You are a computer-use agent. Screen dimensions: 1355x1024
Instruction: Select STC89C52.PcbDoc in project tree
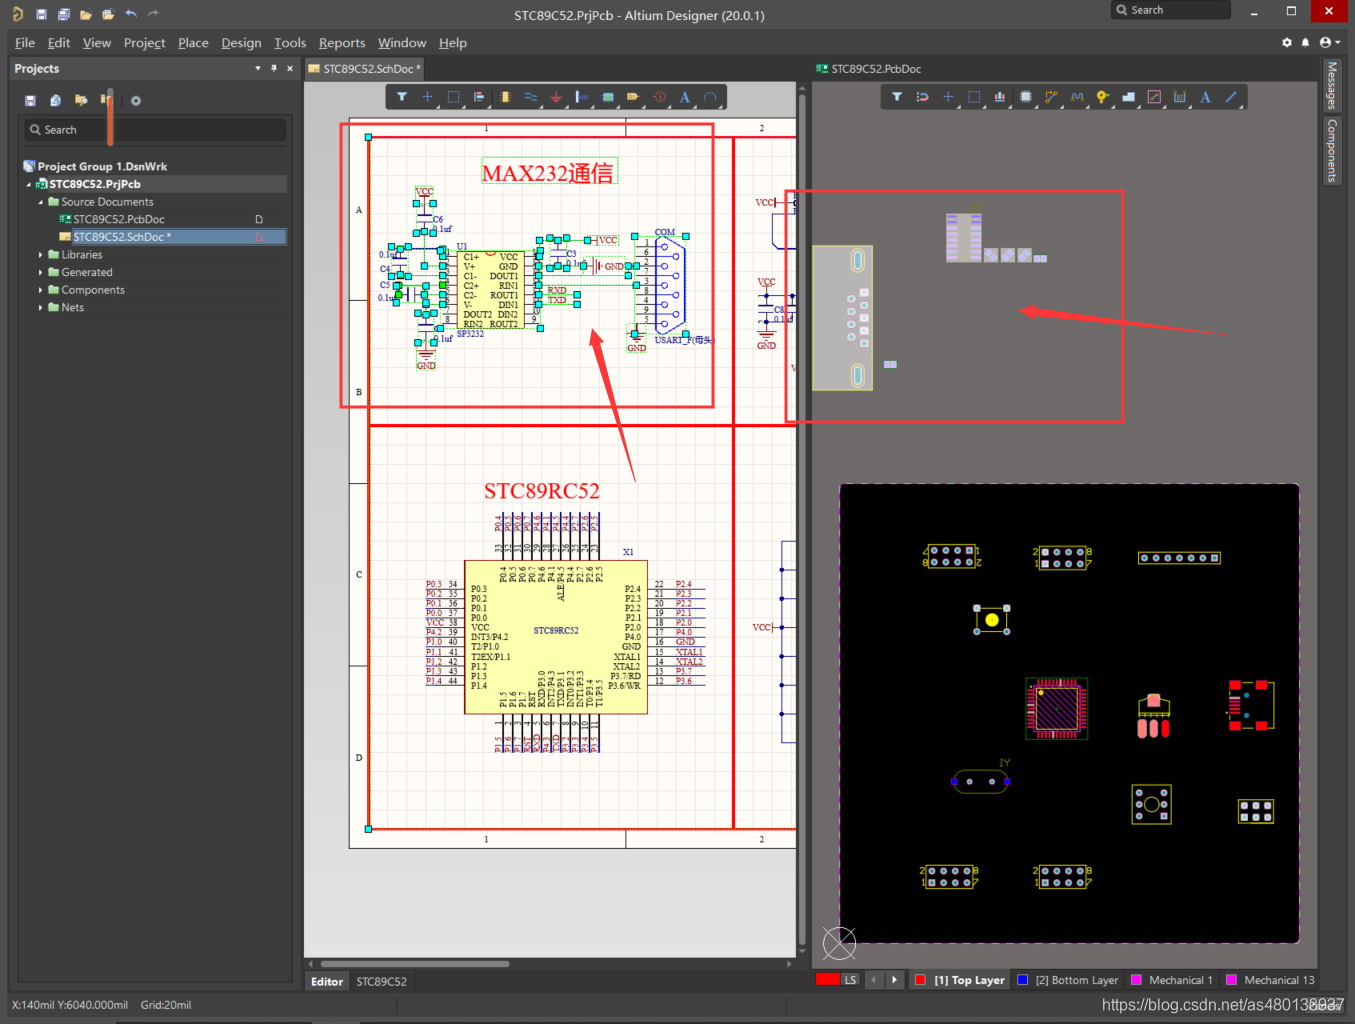pos(118,219)
